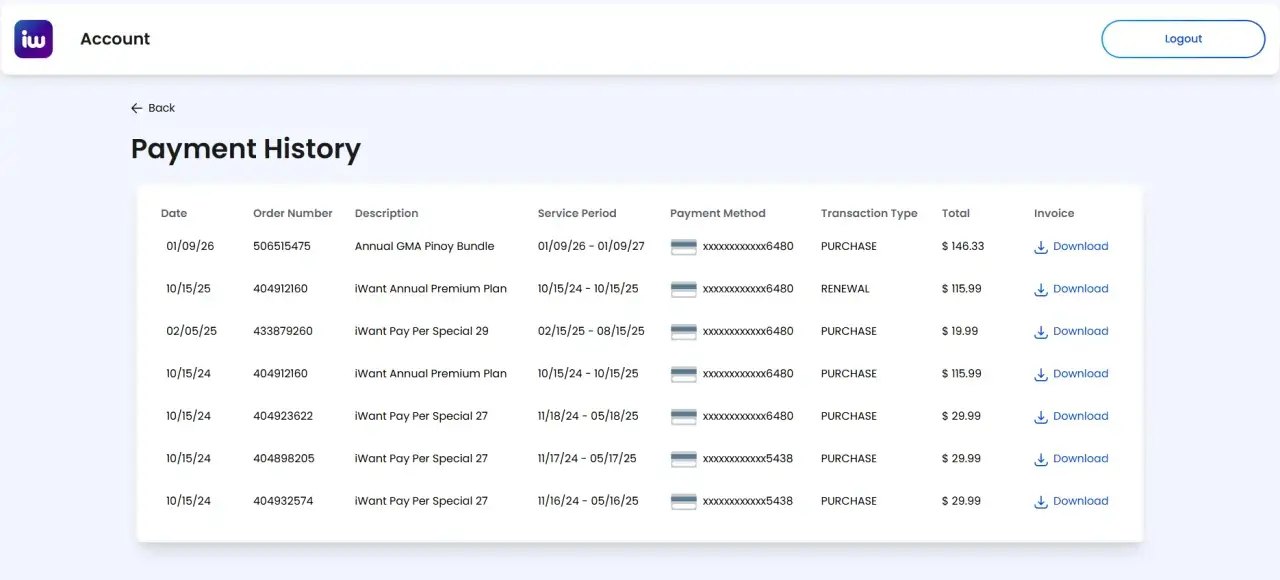1280x580 pixels.
Task: Select the date 01/09/26
Action: point(190,246)
